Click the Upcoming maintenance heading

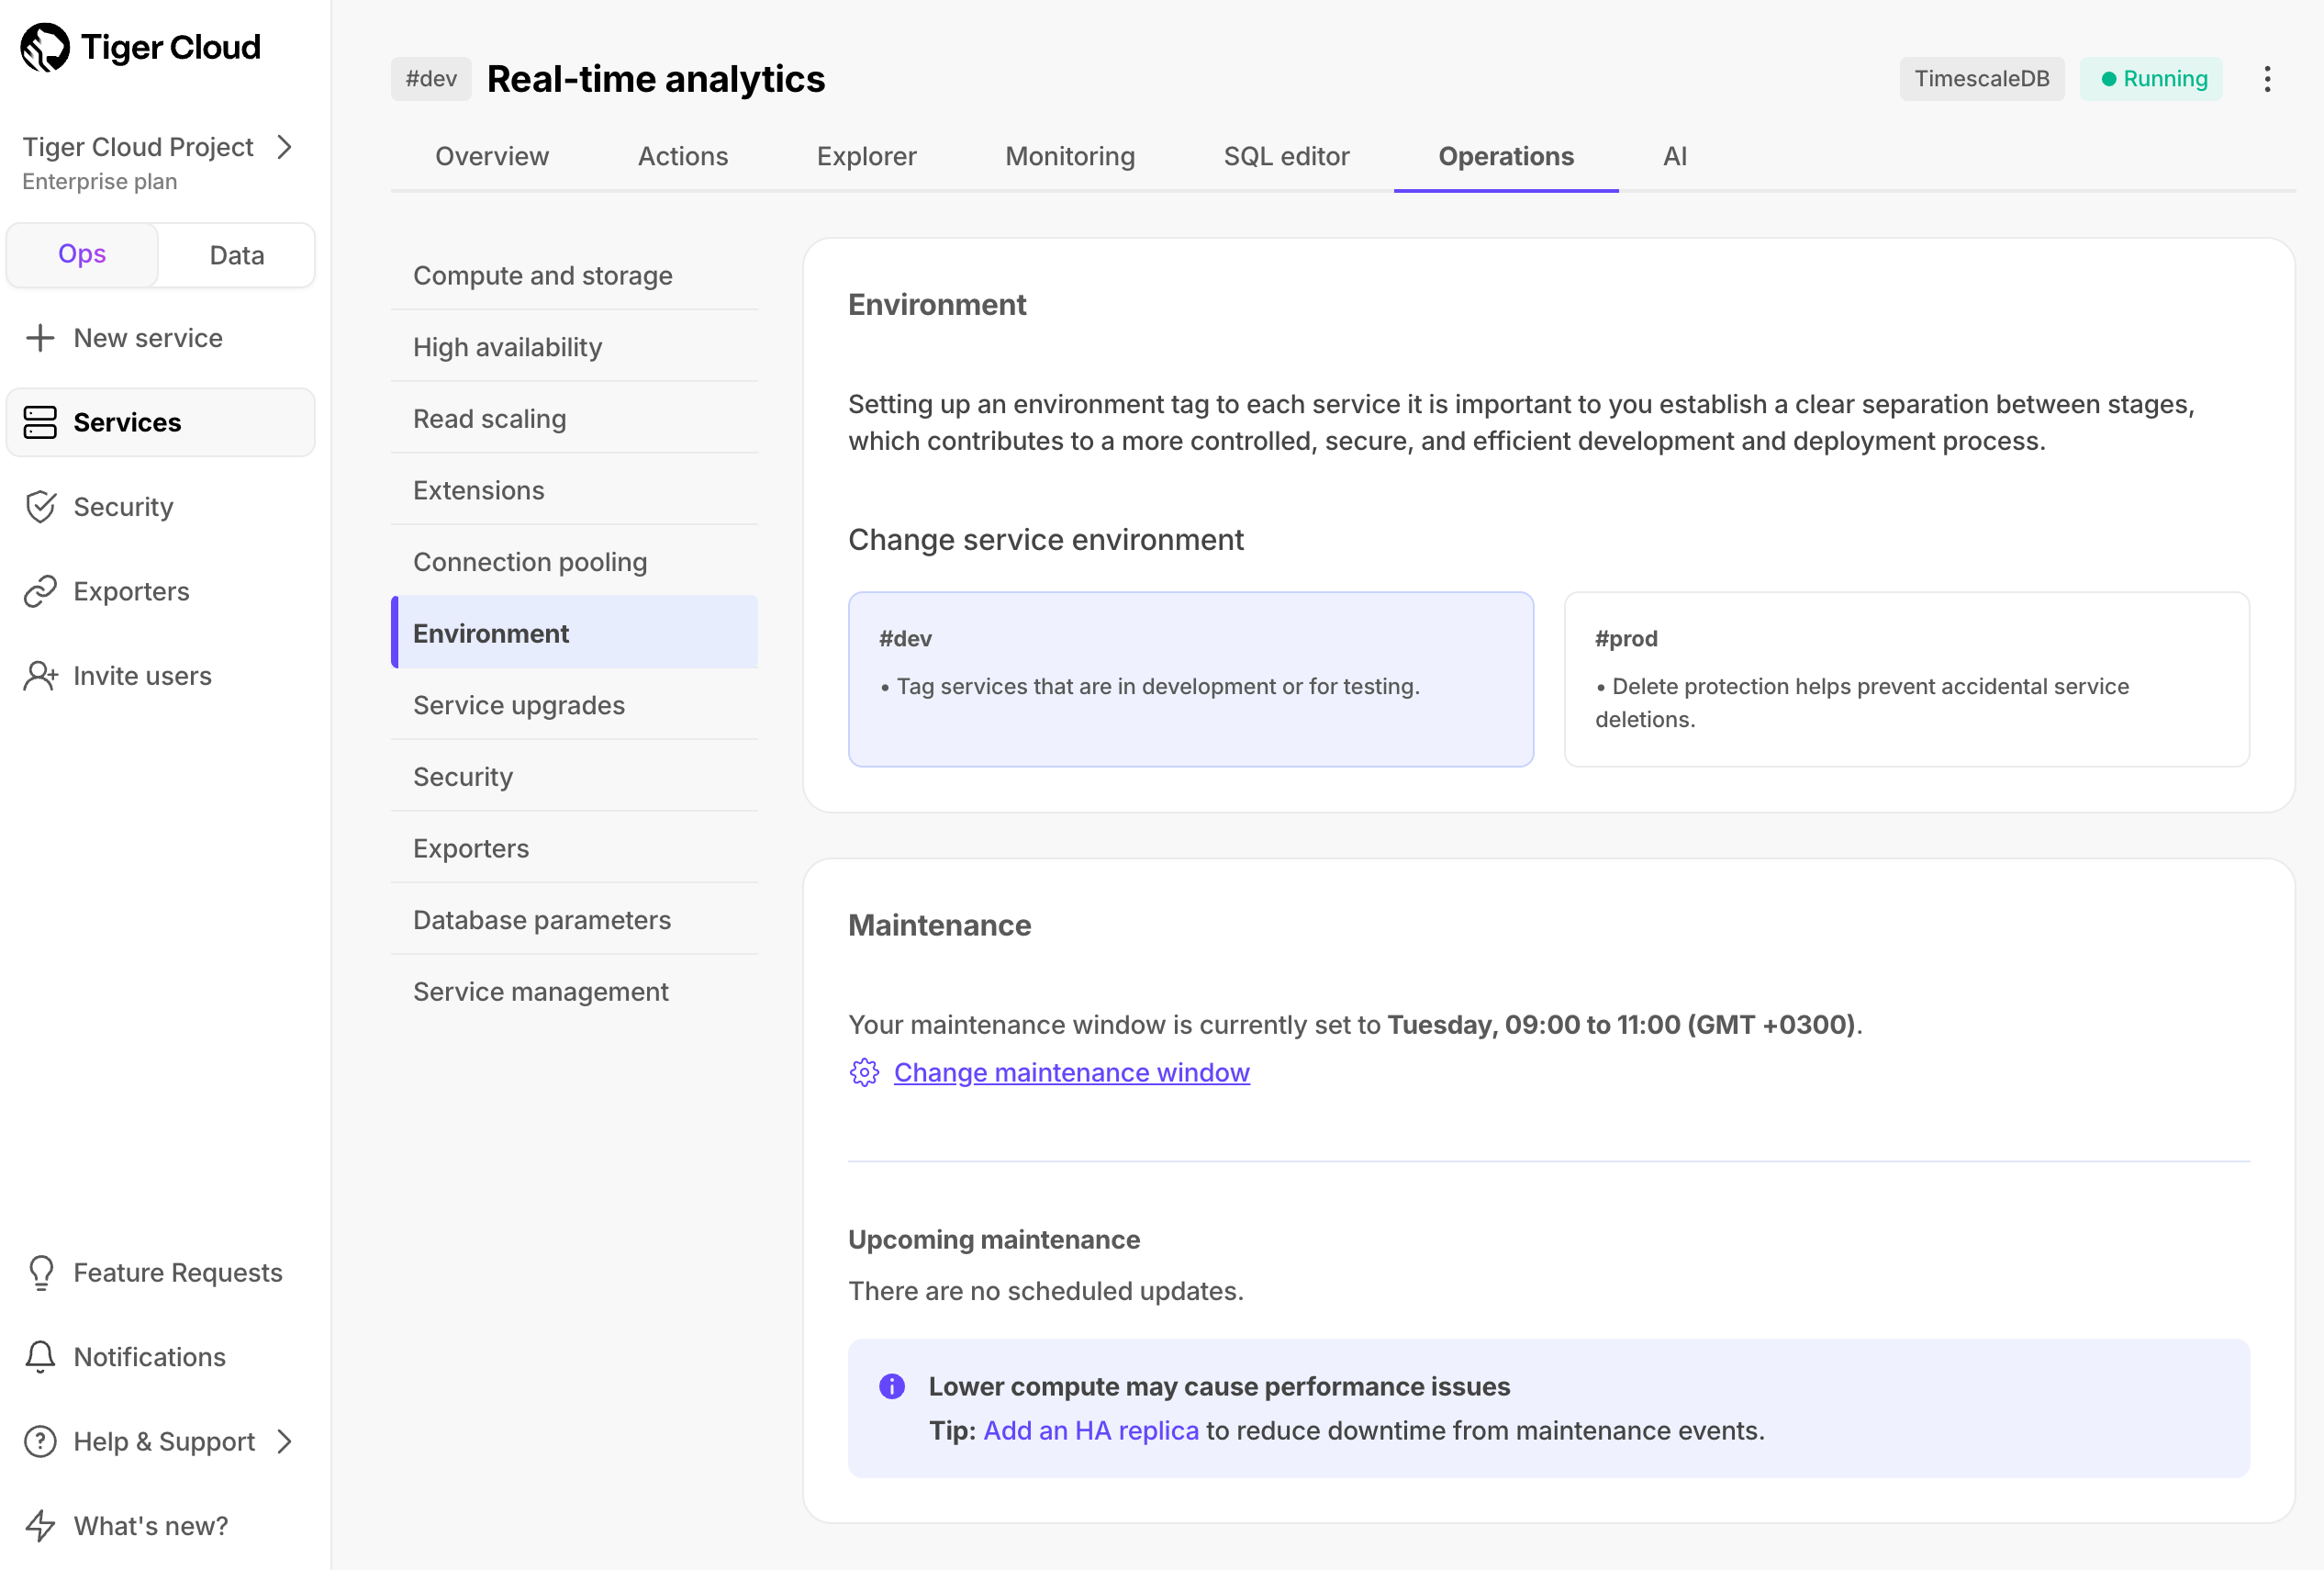click(x=994, y=1240)
